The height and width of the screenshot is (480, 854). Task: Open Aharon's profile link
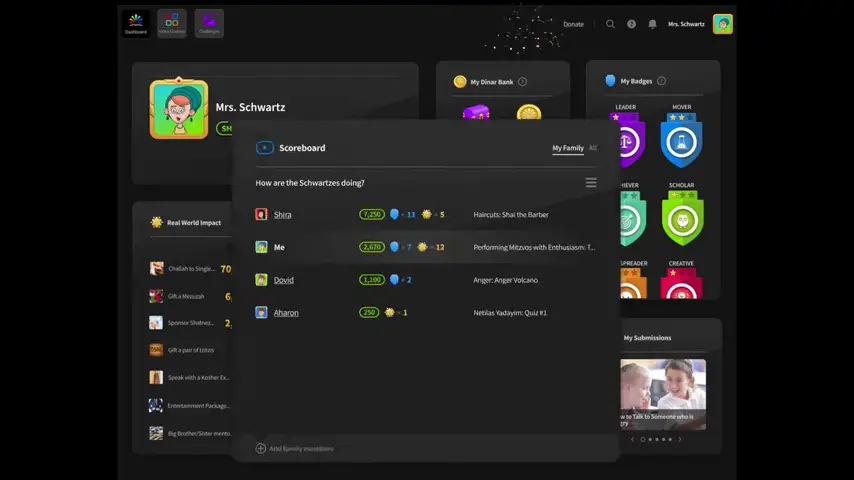point(286,313)
